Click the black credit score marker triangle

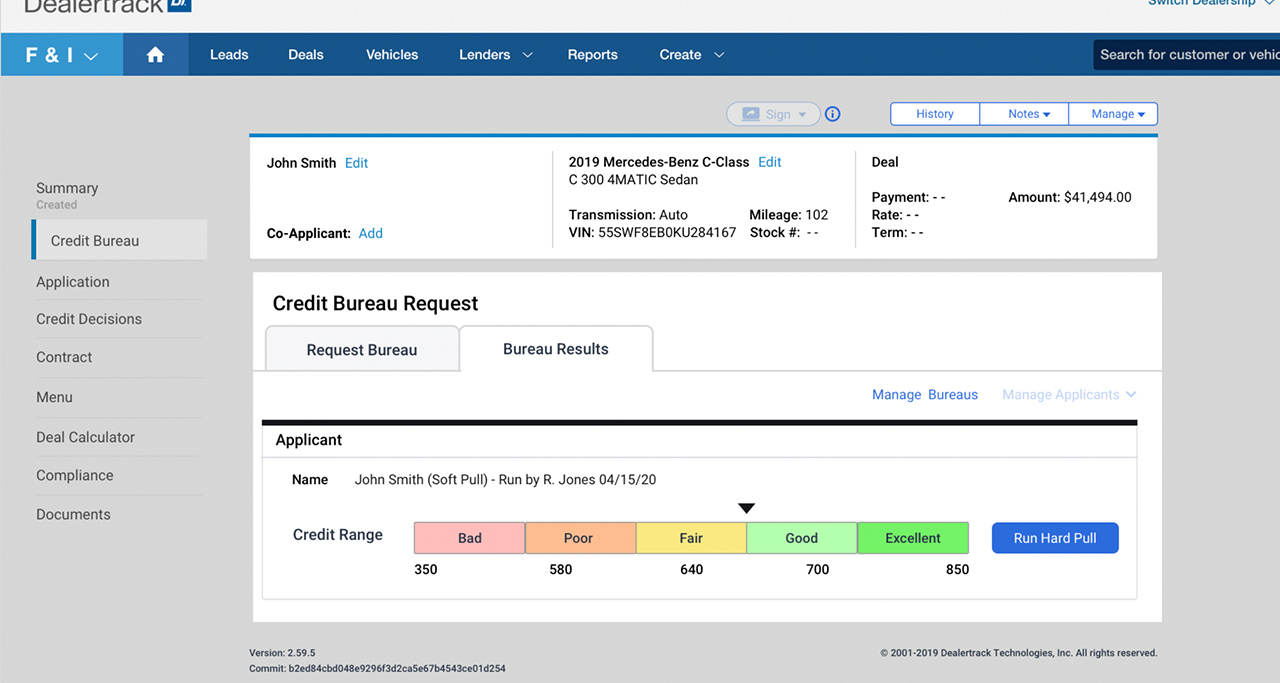[x=746, y=509]
